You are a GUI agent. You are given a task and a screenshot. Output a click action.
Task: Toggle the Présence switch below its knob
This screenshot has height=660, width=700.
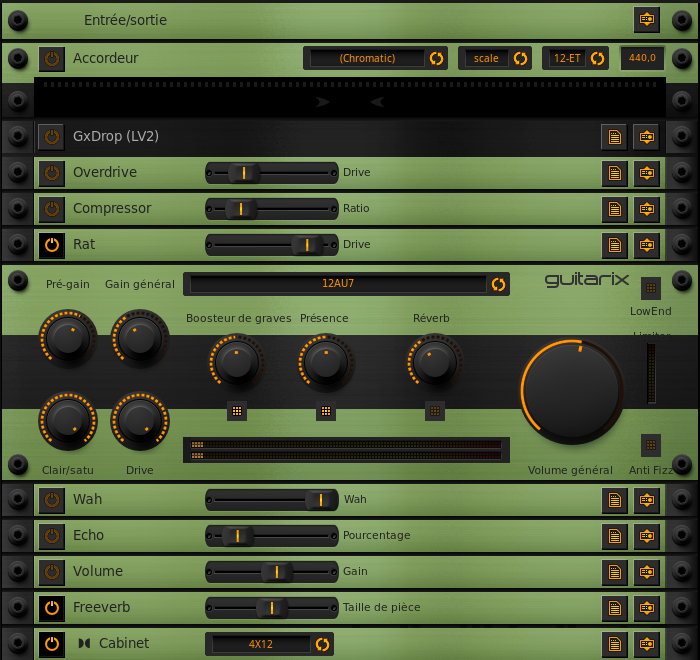coord(326,411)
